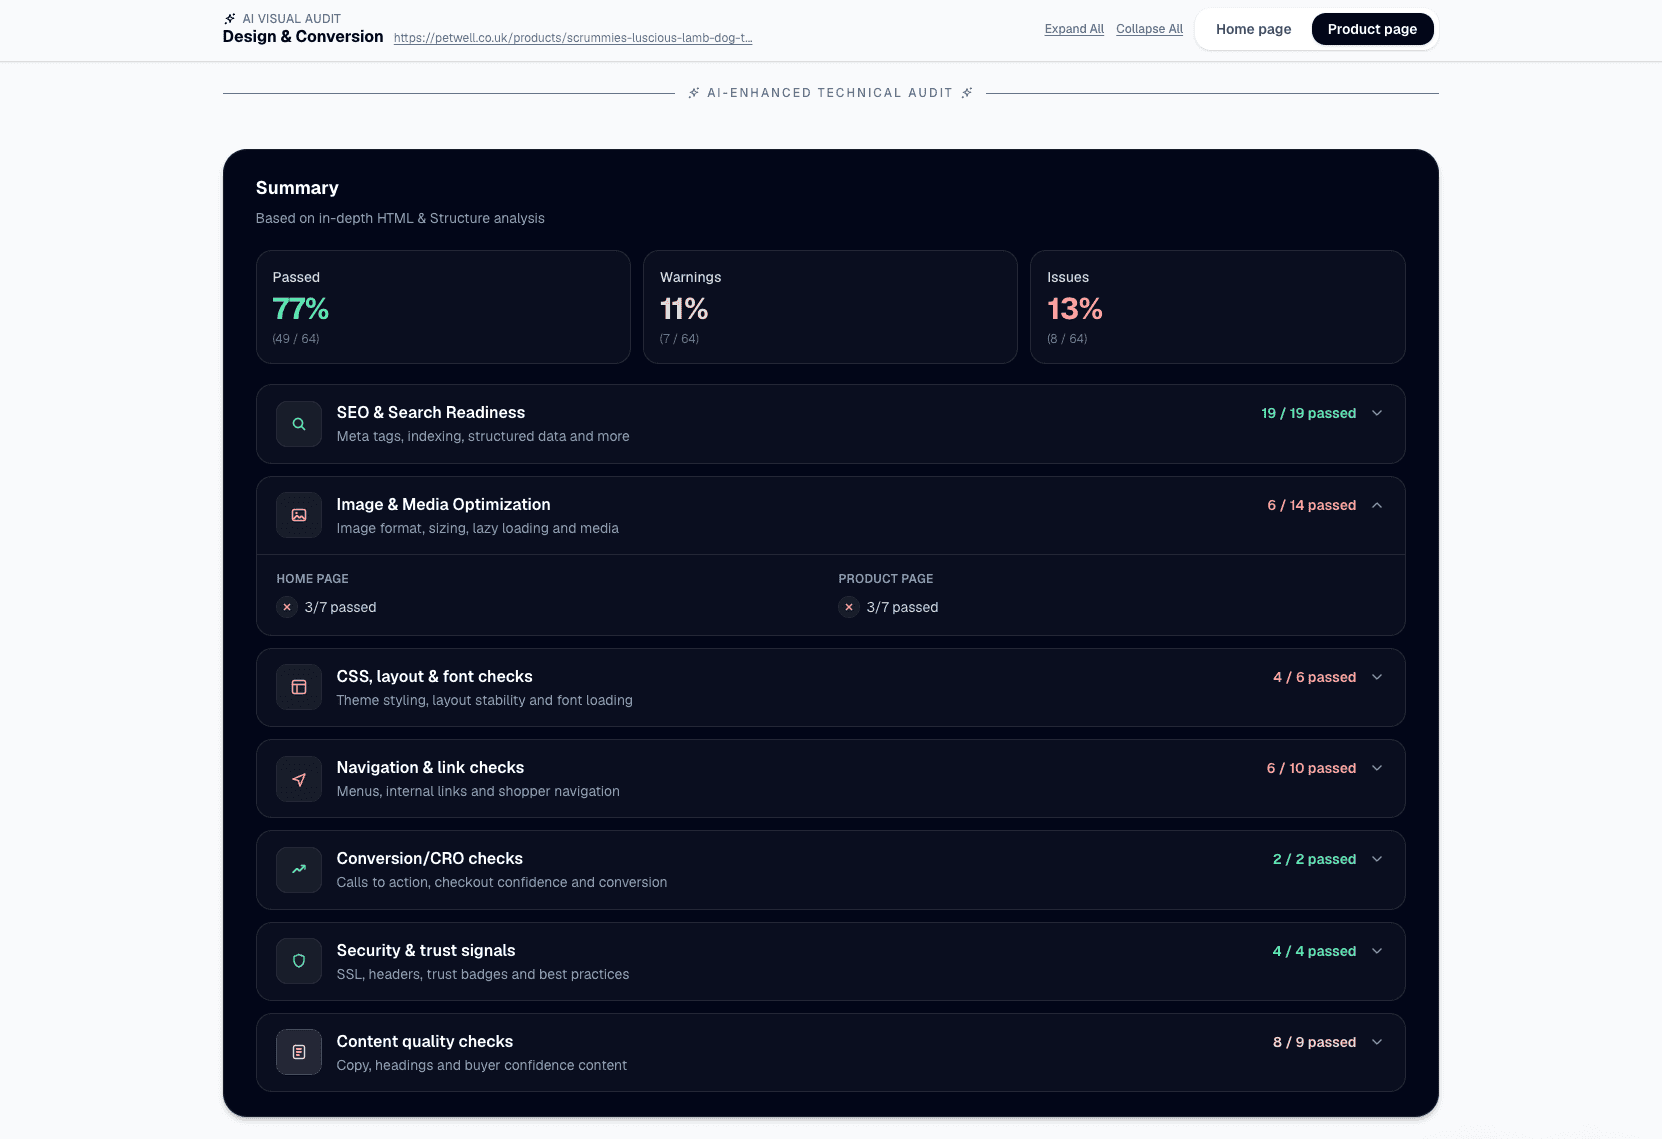Click the Issues 13% summary card
The width and height of the screenshot is (1662, 1139).
[1218, 307]
